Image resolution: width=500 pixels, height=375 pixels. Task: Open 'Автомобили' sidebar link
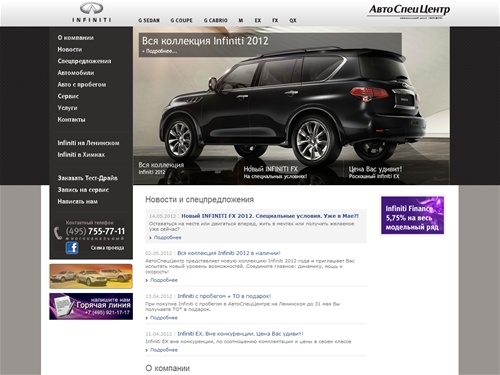click(x=76, y=73)
